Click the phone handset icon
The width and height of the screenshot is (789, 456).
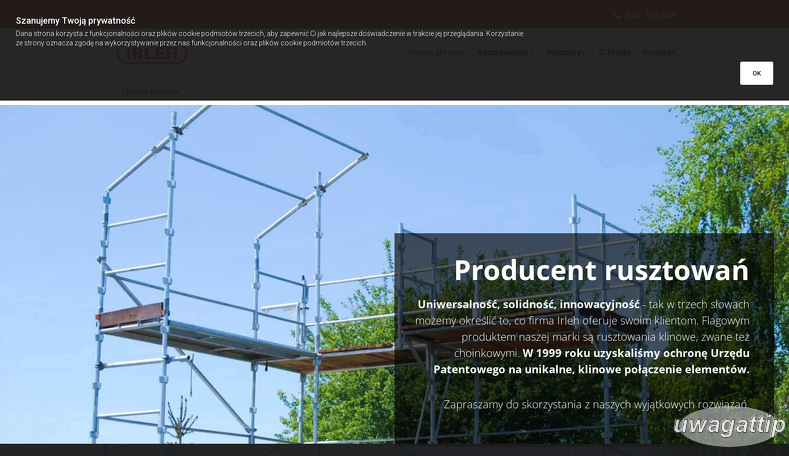[x=617, y=15]
